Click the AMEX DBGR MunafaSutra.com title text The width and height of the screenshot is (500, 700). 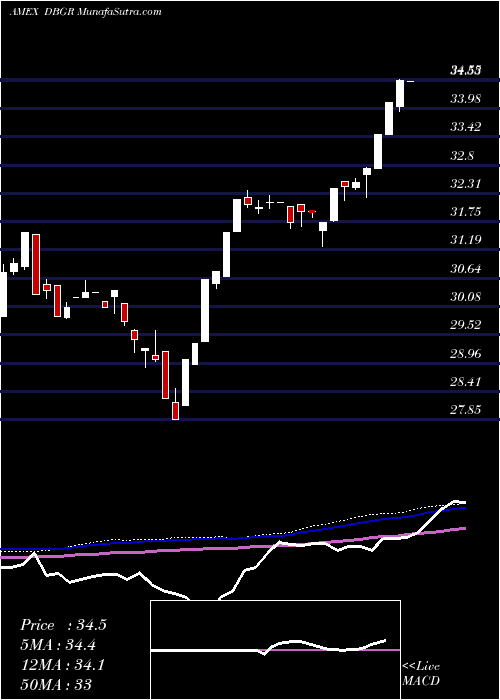pyautogui.click(x=86, y=12)
